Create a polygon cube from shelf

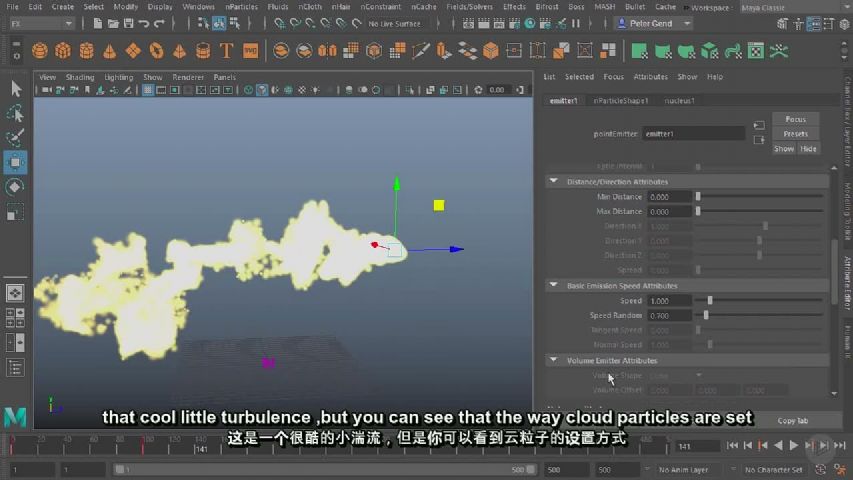coord(63,51)
